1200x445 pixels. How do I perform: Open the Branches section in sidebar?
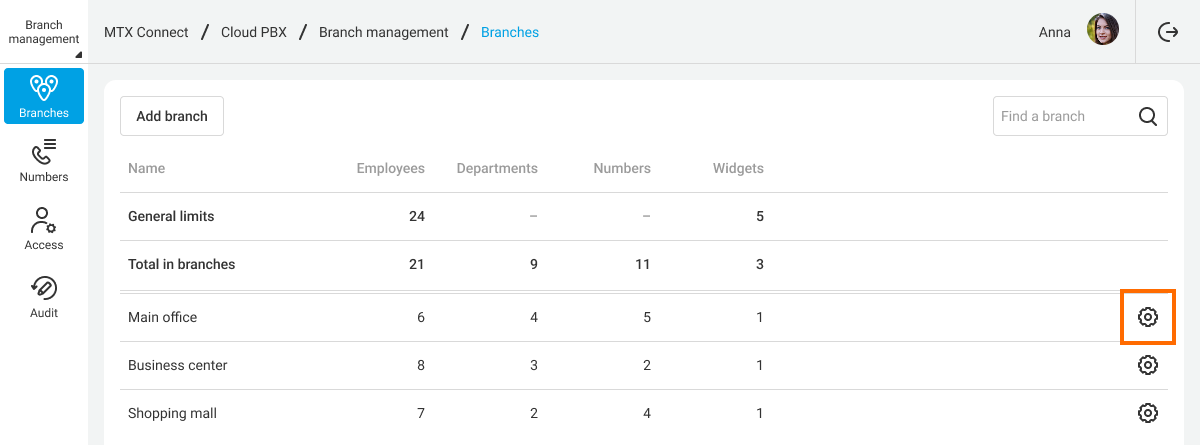click(44, 96)
